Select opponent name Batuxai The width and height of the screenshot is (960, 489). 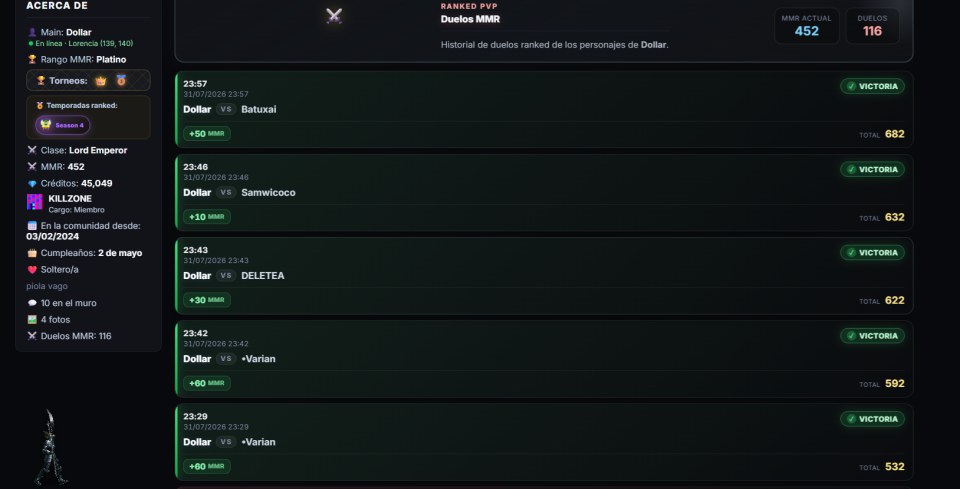pyautogui.click(x=258, y=110)
